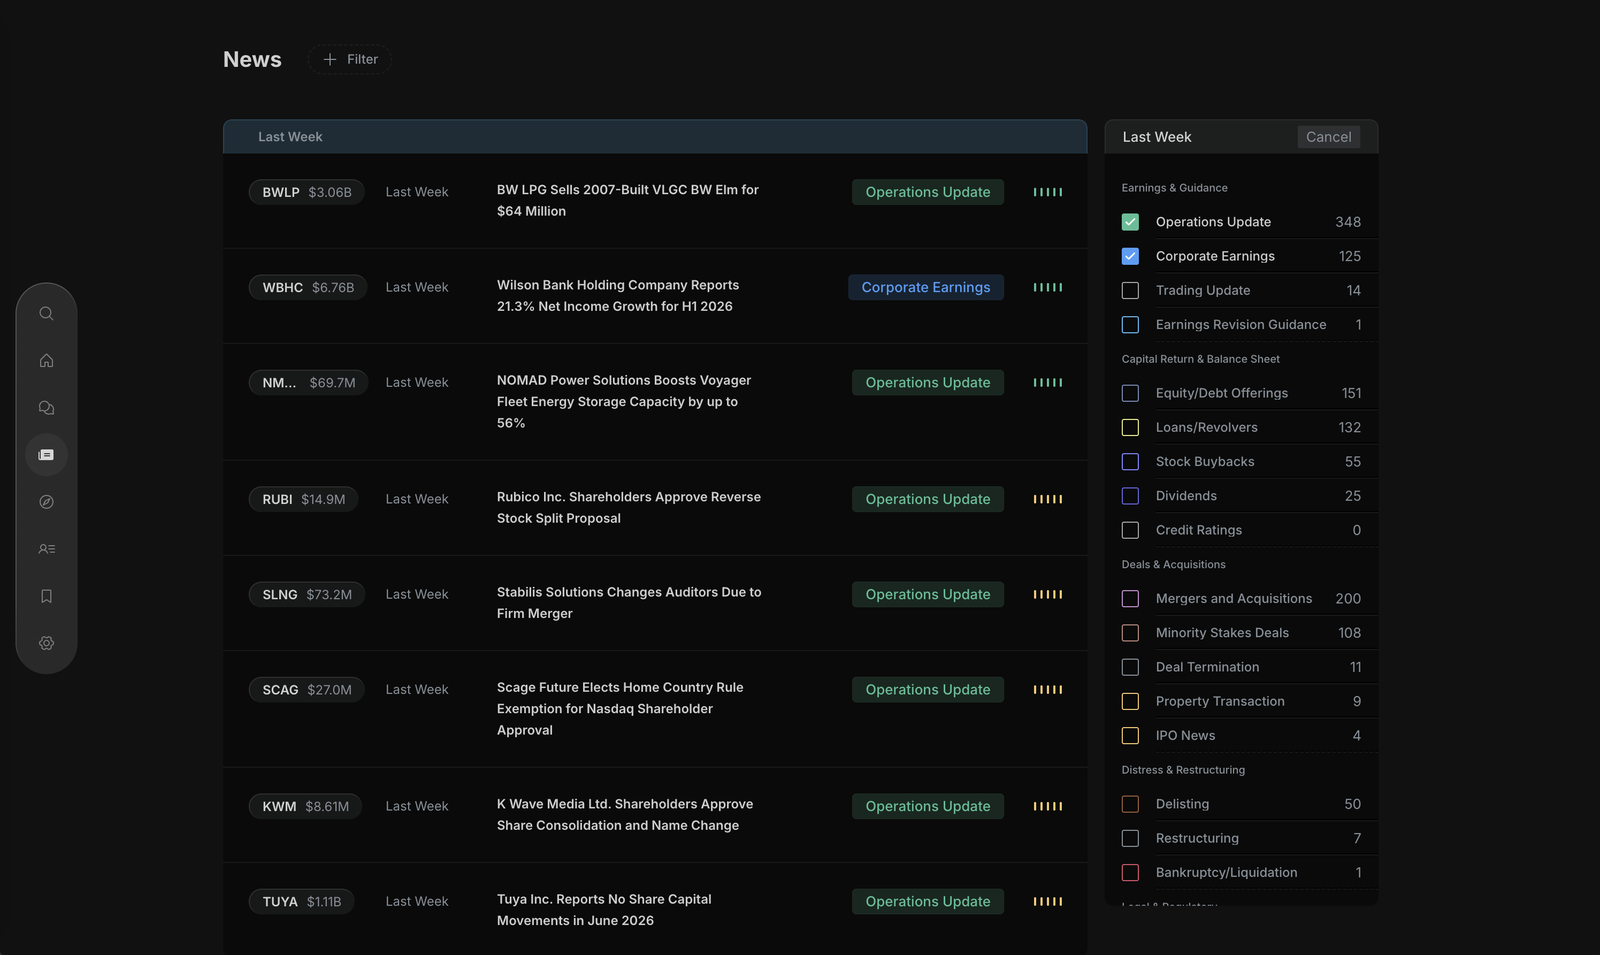
Task: Go to Home via sidebar house icon
Action: 46,360
